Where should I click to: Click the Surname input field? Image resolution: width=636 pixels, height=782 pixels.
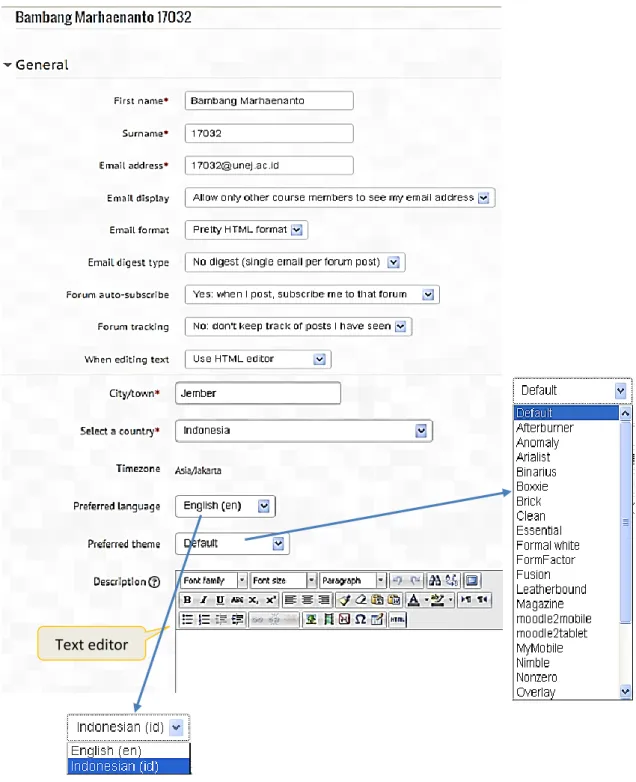click(x=269, y=133)
